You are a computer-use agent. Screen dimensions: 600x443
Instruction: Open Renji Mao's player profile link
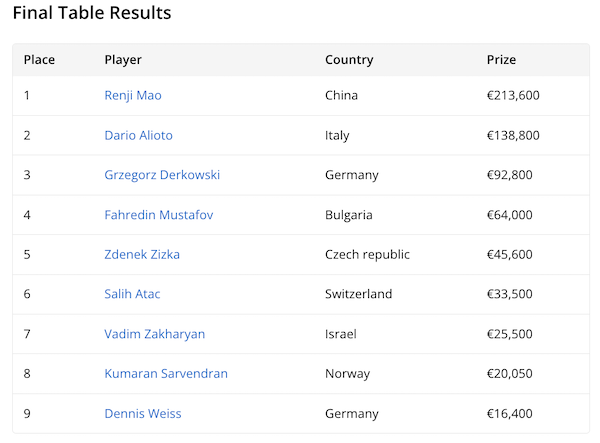coord(133,96)
